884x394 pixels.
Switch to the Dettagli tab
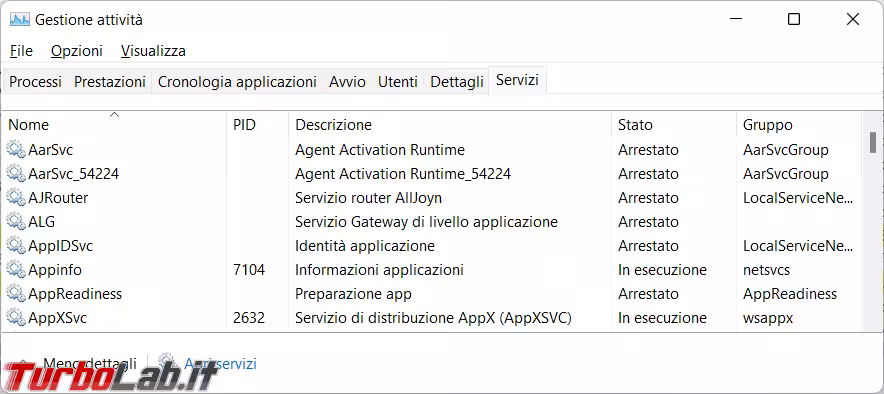click(457, 82)
